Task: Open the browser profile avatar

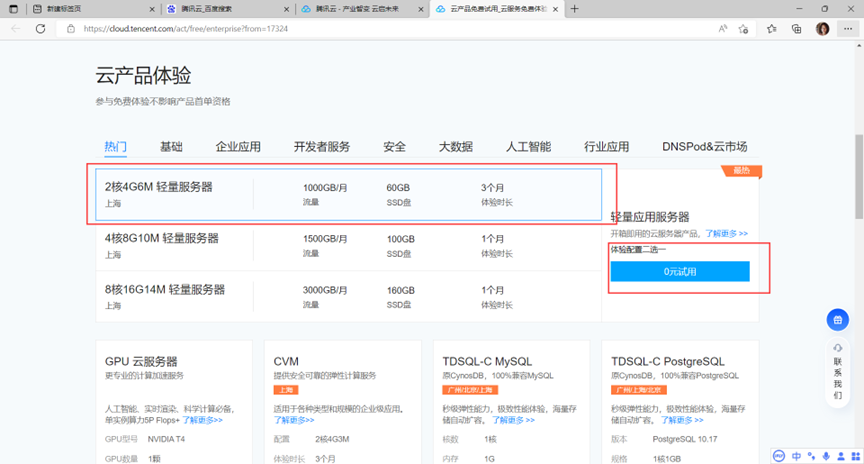Action: click(x=822, y=29)
